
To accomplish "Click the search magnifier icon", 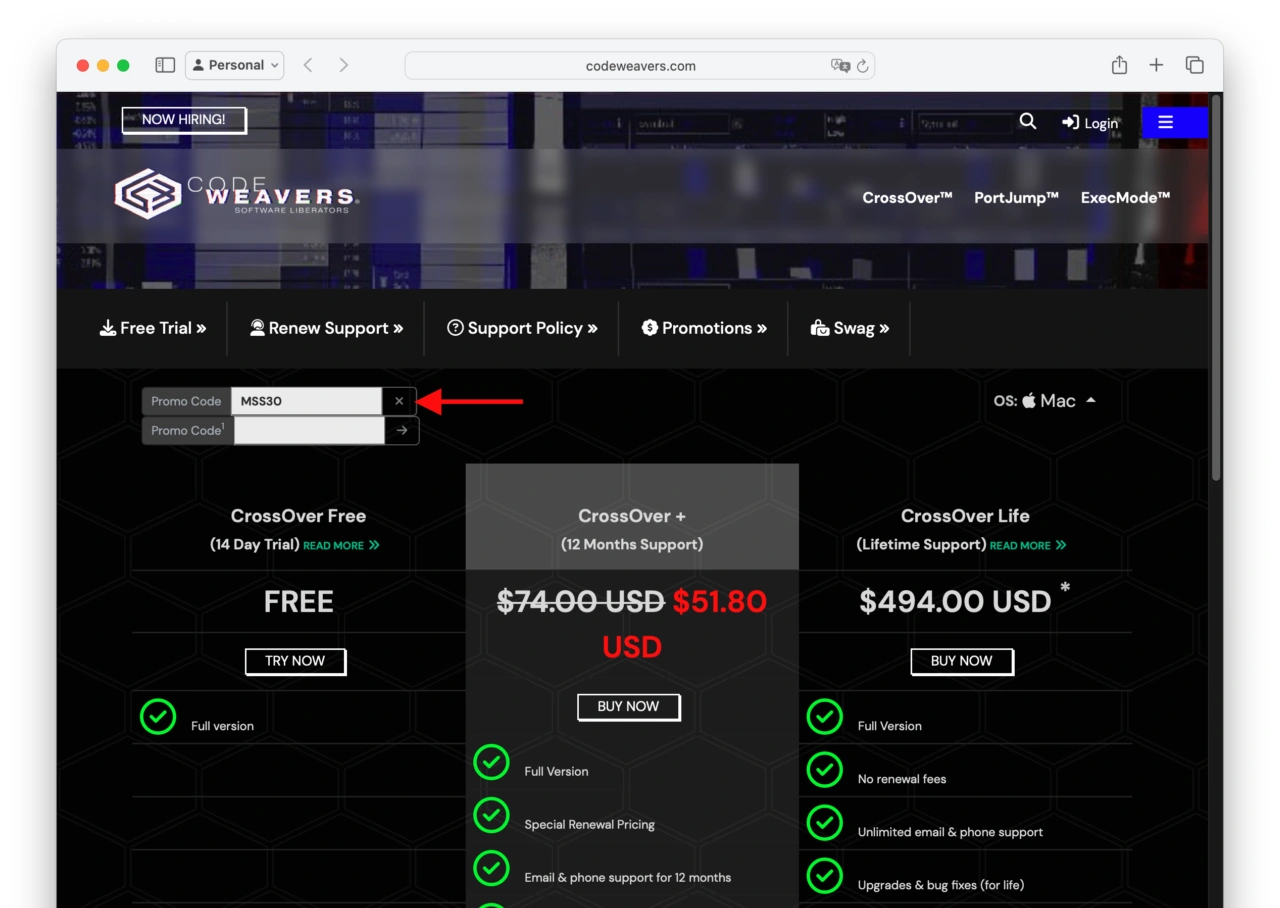I will [x=1027, y=121].
